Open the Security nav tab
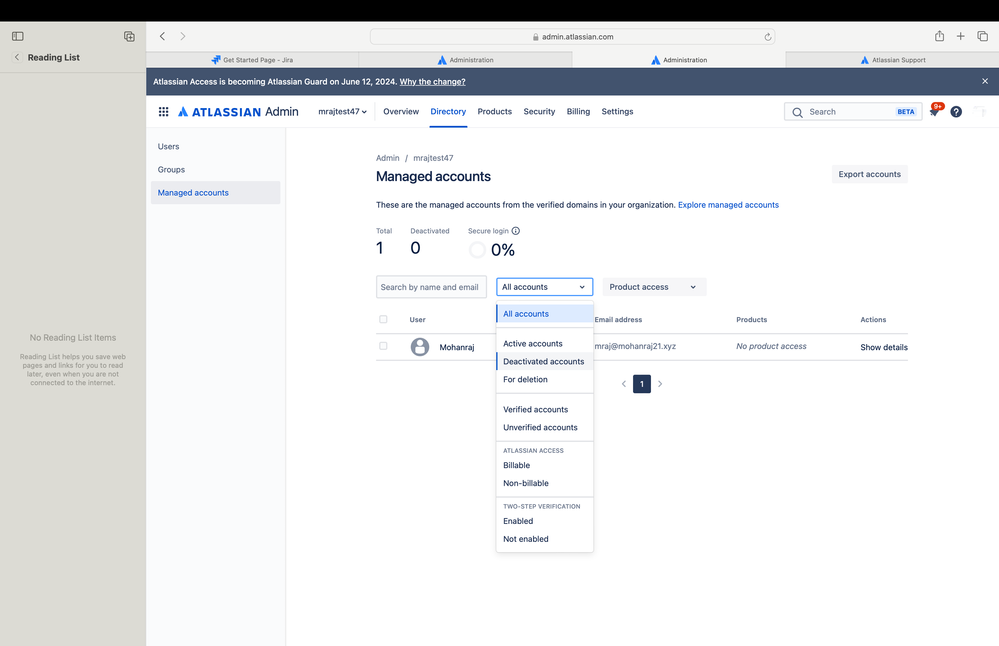The image size is (999, 646). point(539,111)
